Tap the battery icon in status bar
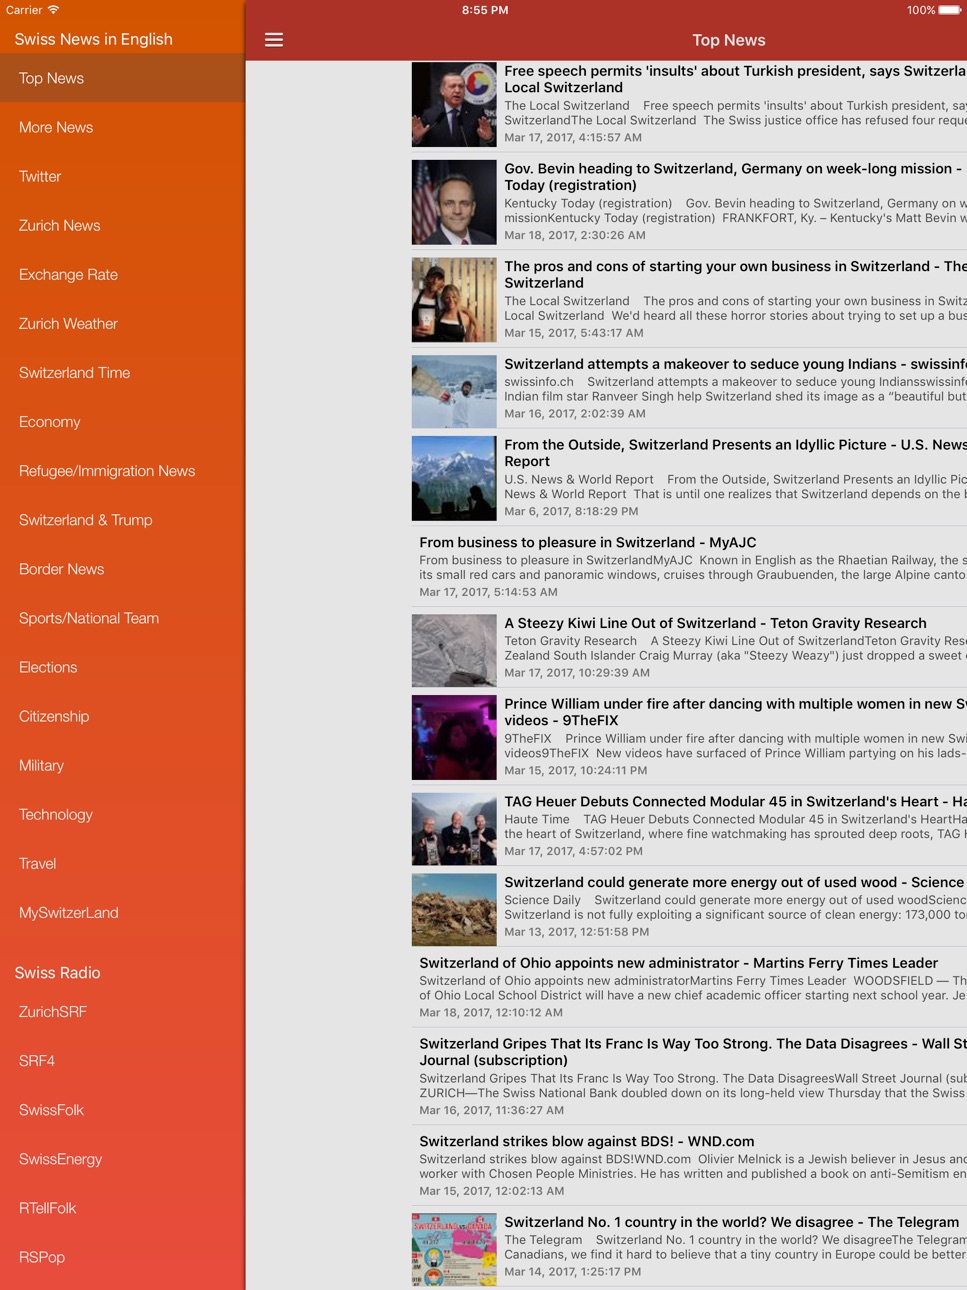967x1290 pixels. (950, 10)
